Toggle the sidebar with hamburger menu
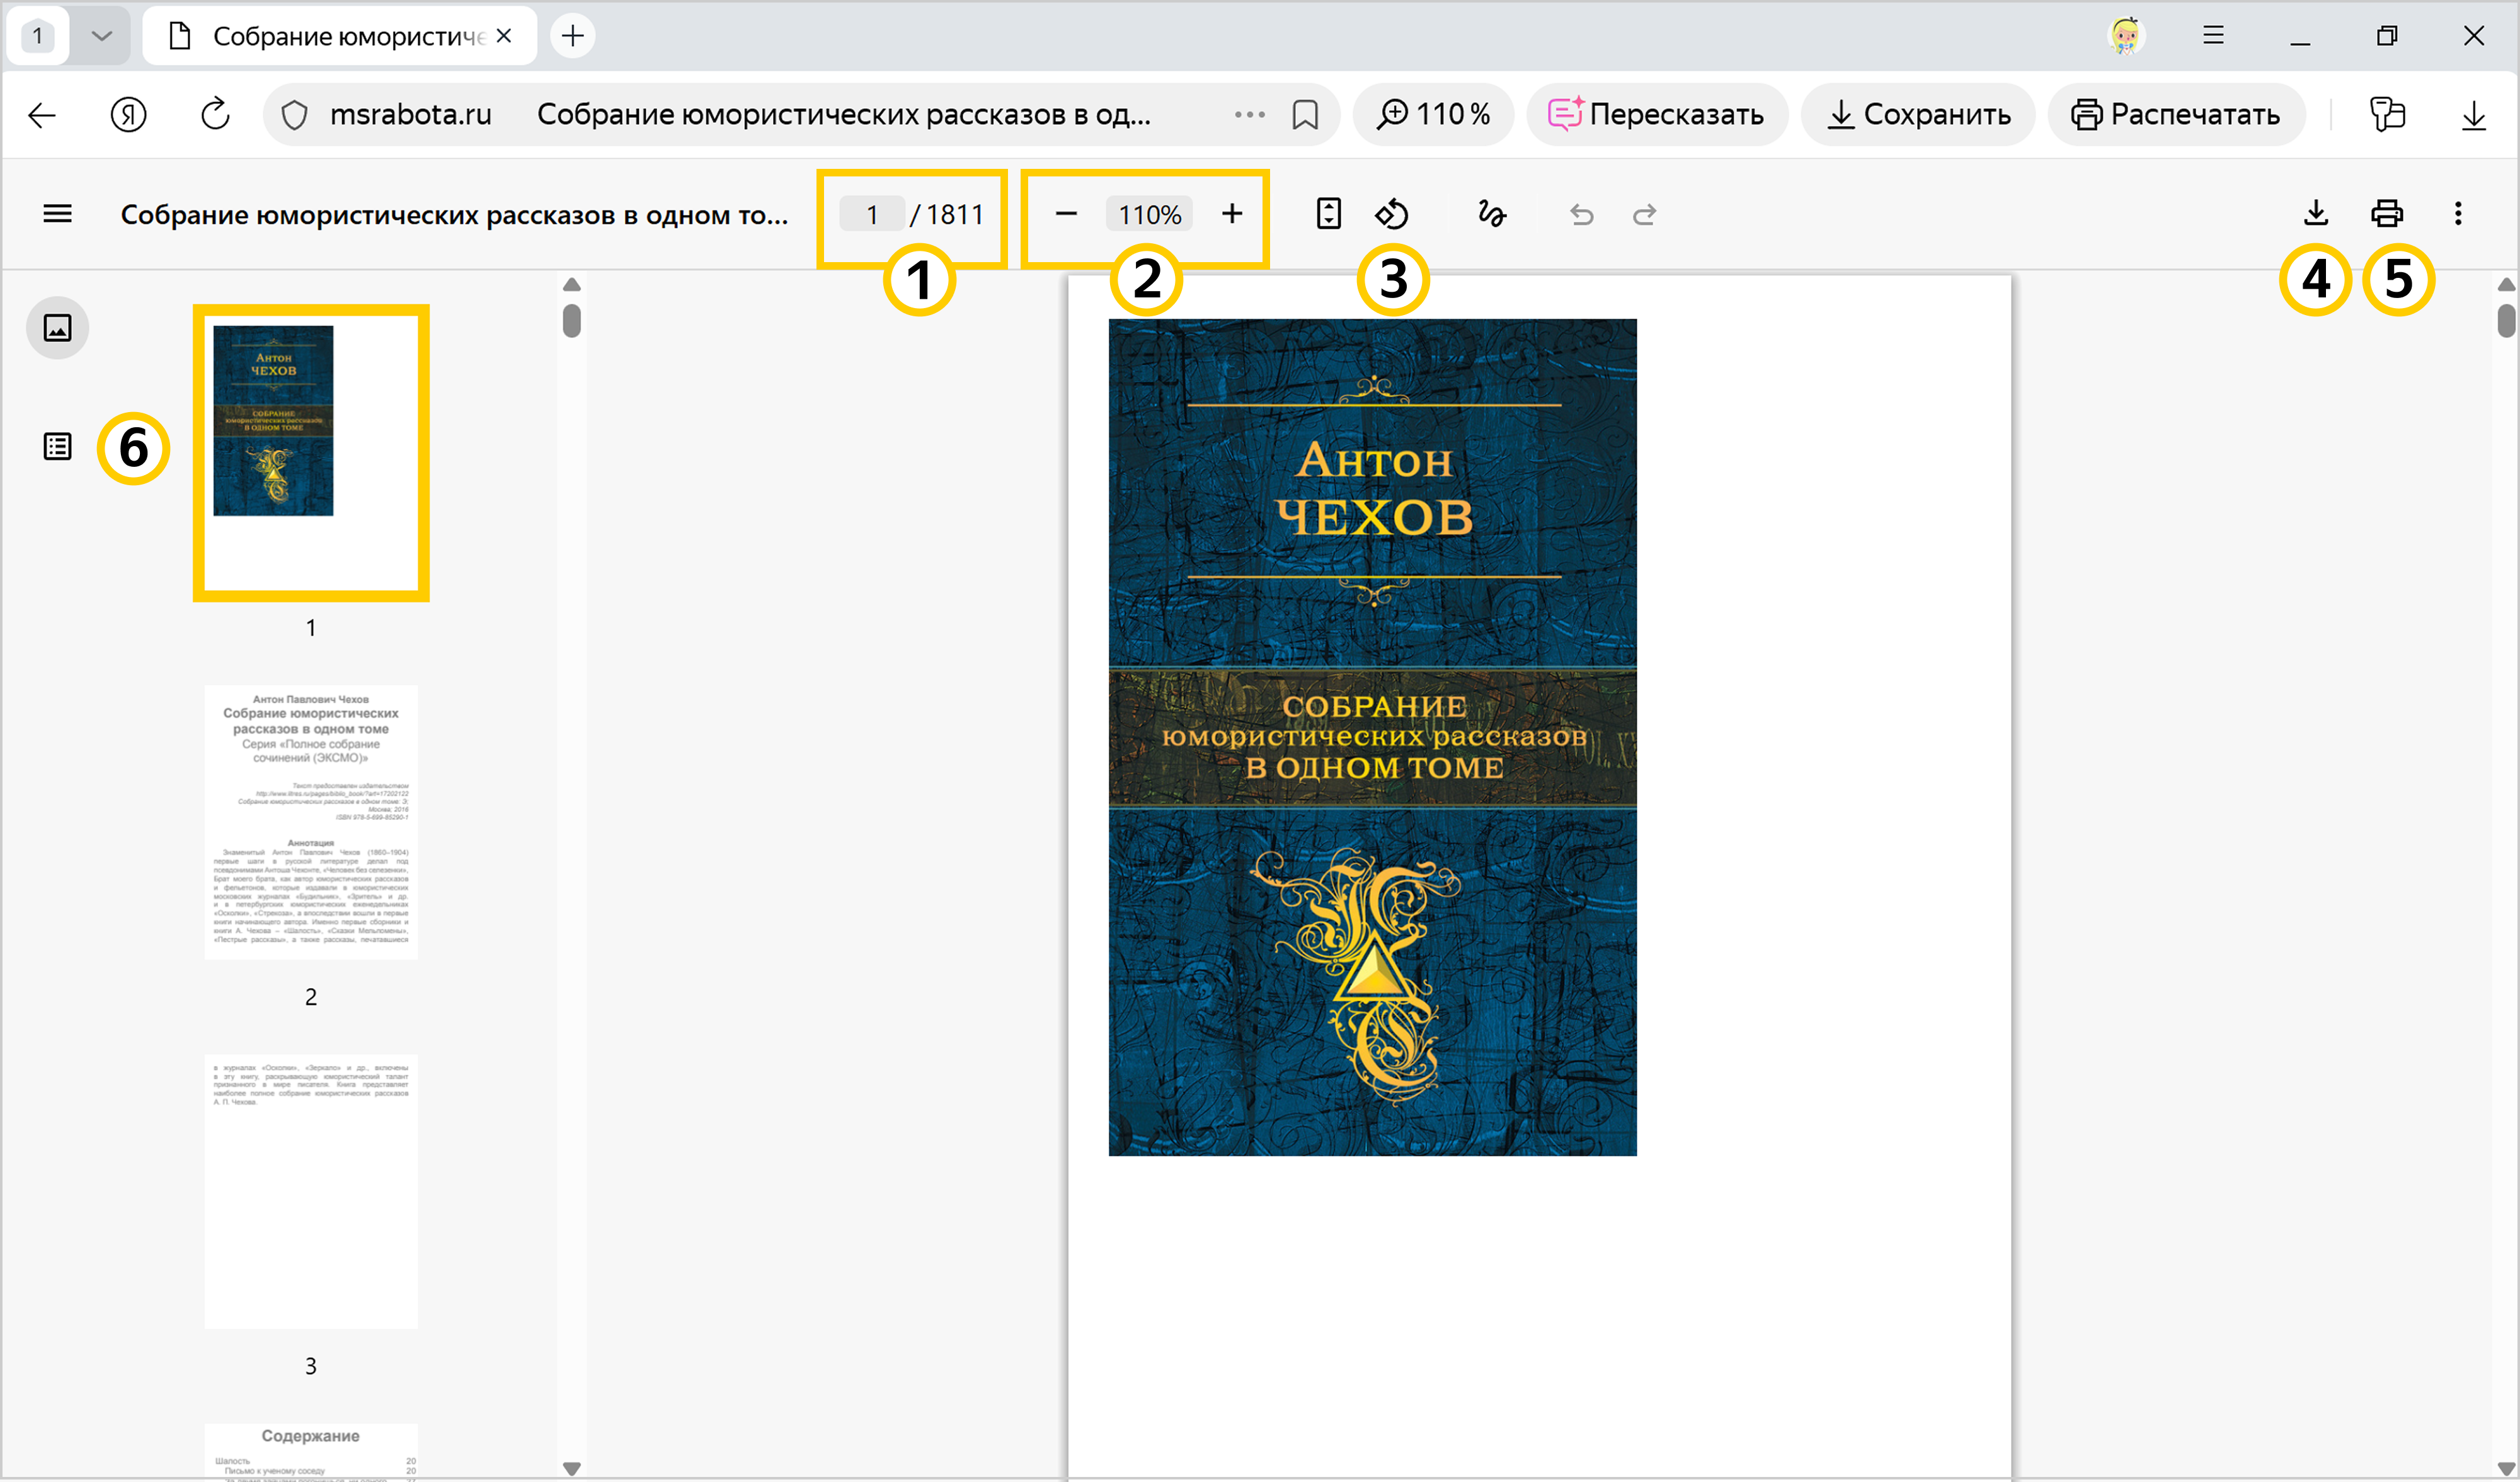The image size is (2520, 1482). click(57, 214)
